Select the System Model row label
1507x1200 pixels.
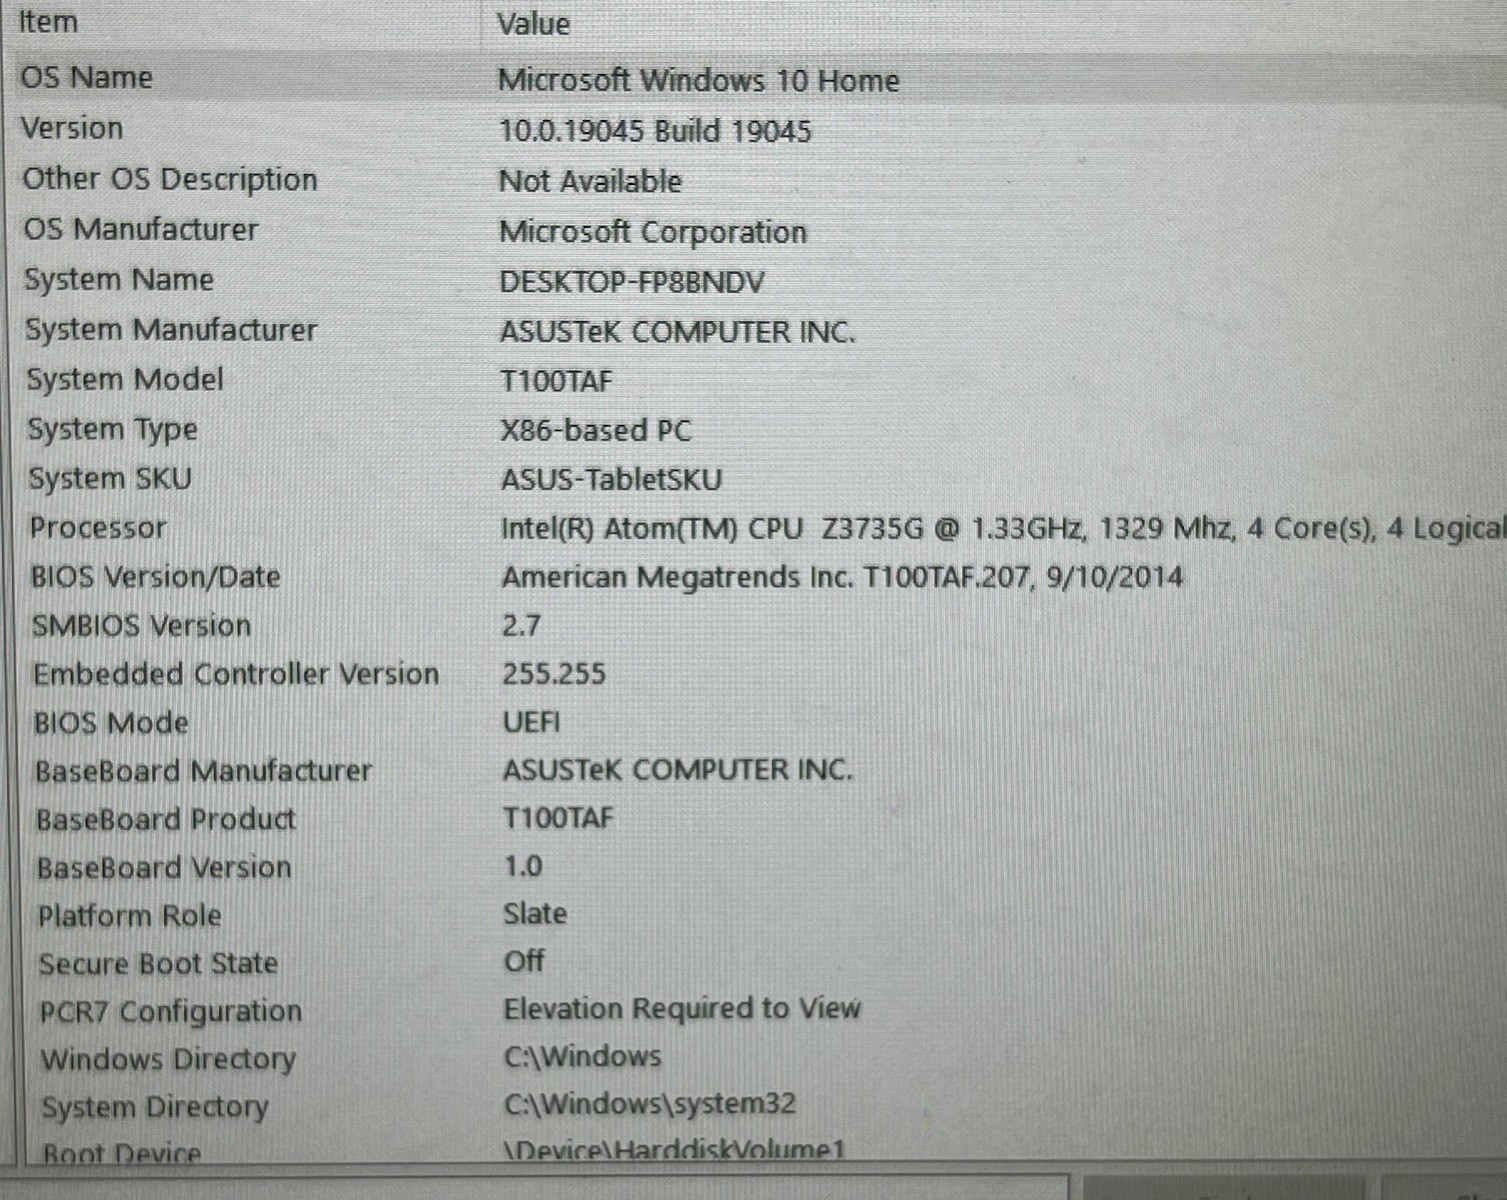125,379
